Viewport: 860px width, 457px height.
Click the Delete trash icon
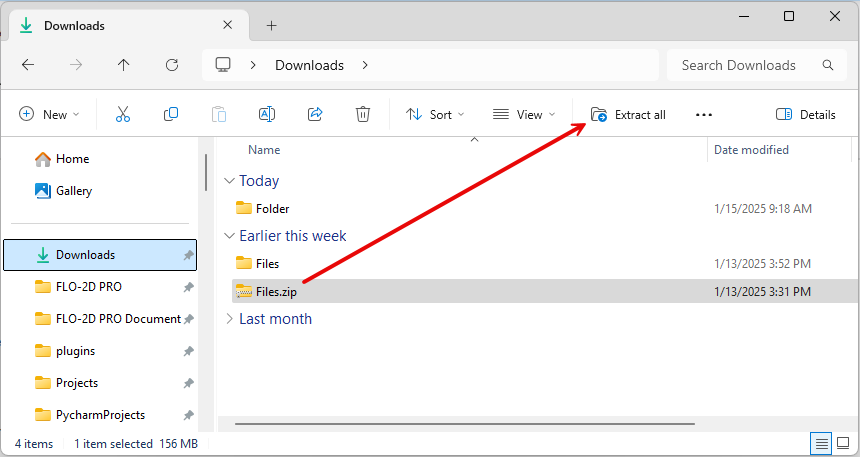tap(363, 115)
